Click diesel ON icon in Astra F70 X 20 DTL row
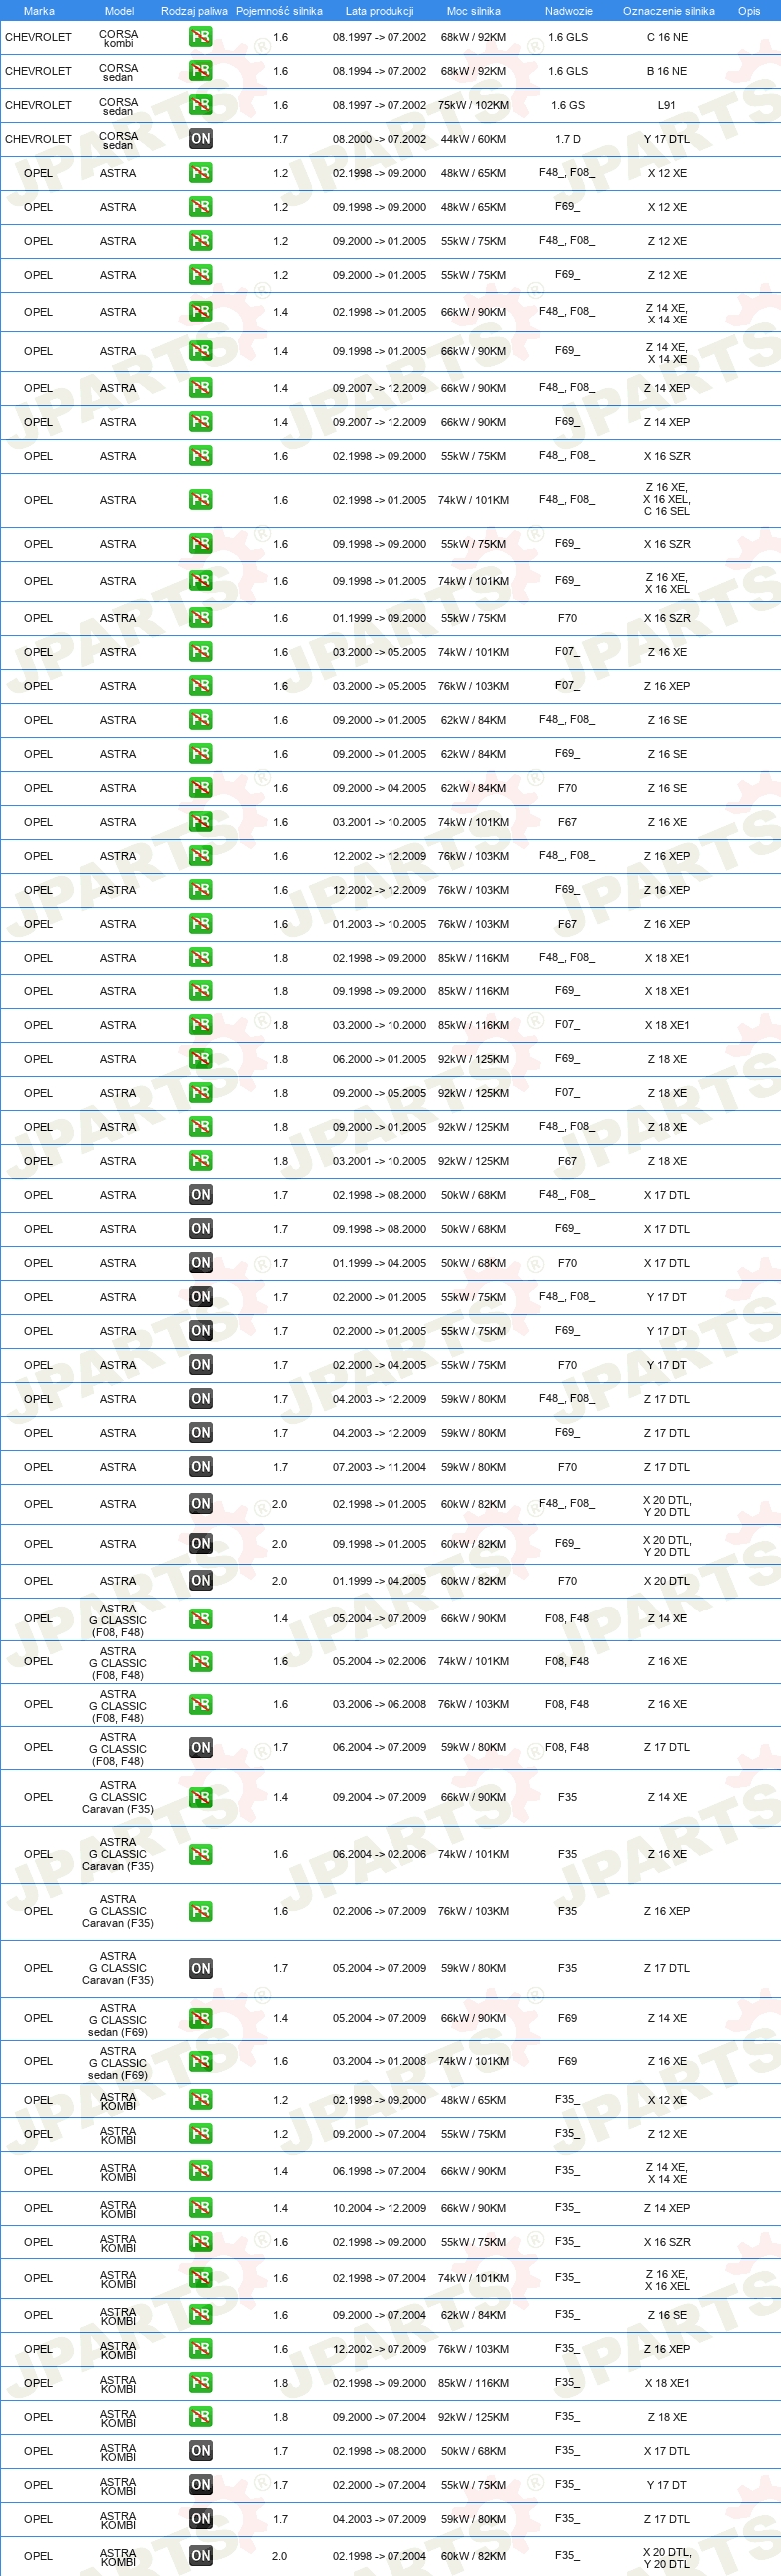The image size is (781, 2576). coord(200,1581)
